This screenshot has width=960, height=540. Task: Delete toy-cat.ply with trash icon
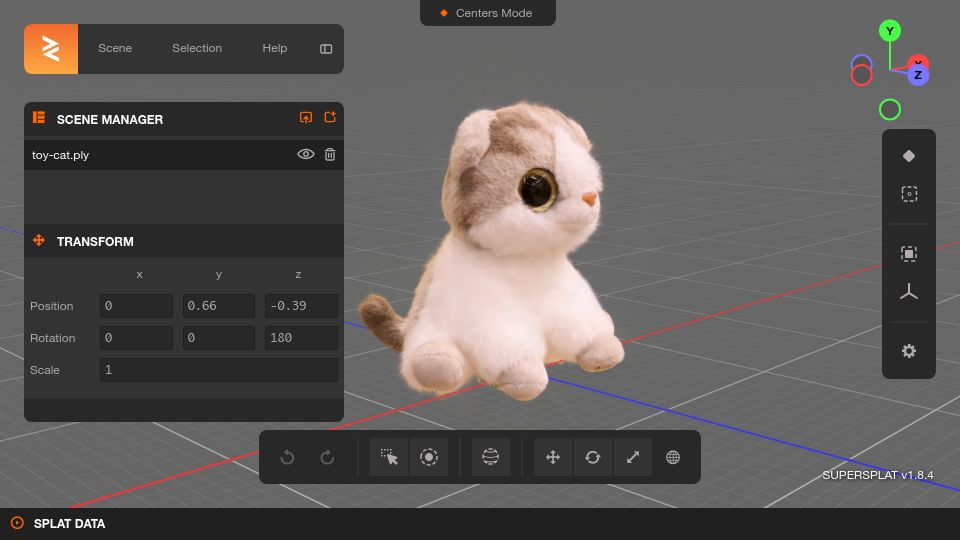(x=330, y=154)
